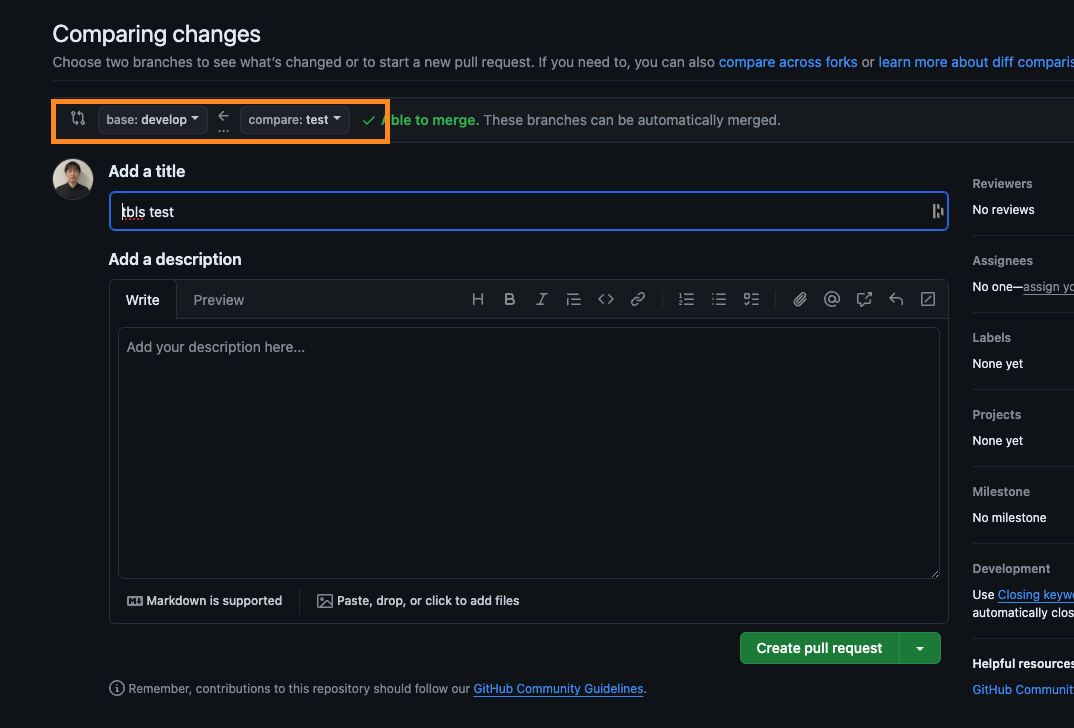Image resolution: width=1074 pixels, height=728 pixels.
Task: Insert a numbered list
Action: [686, 299]
